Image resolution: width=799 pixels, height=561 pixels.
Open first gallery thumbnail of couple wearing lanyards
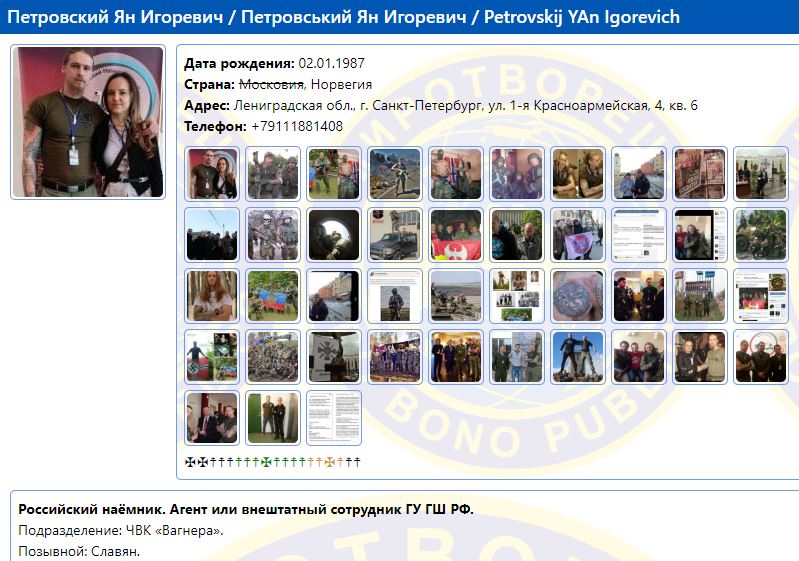(211, 174)
